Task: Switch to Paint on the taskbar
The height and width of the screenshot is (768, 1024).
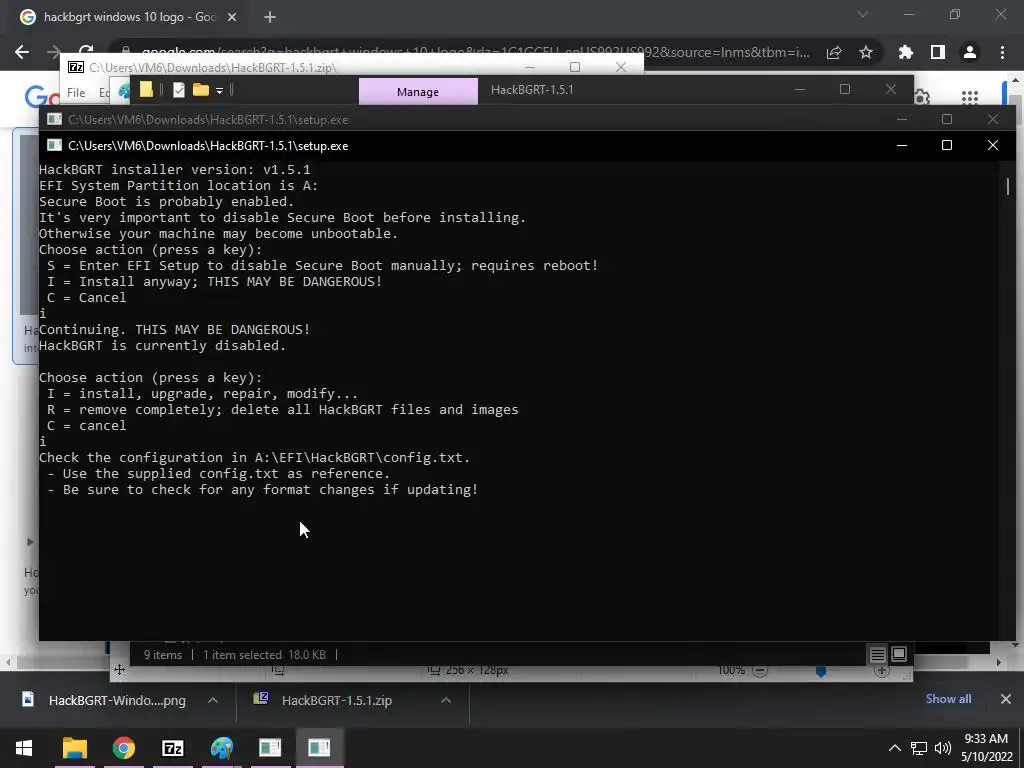Action: tap(221, 748)
